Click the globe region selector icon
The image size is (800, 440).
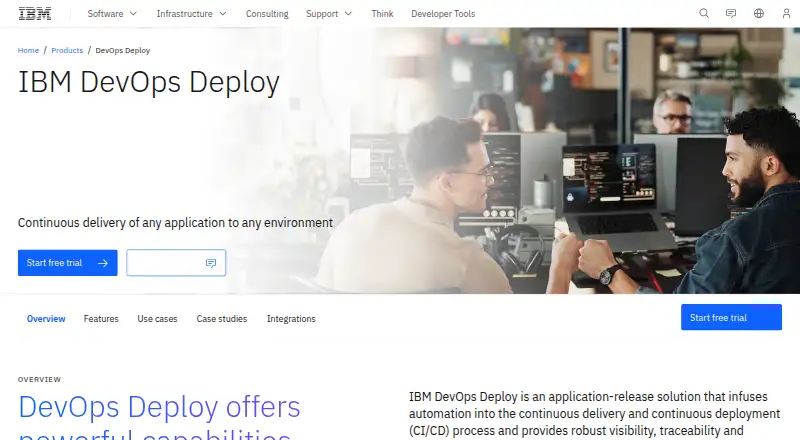pyautogui.click(x=759, y=13)
